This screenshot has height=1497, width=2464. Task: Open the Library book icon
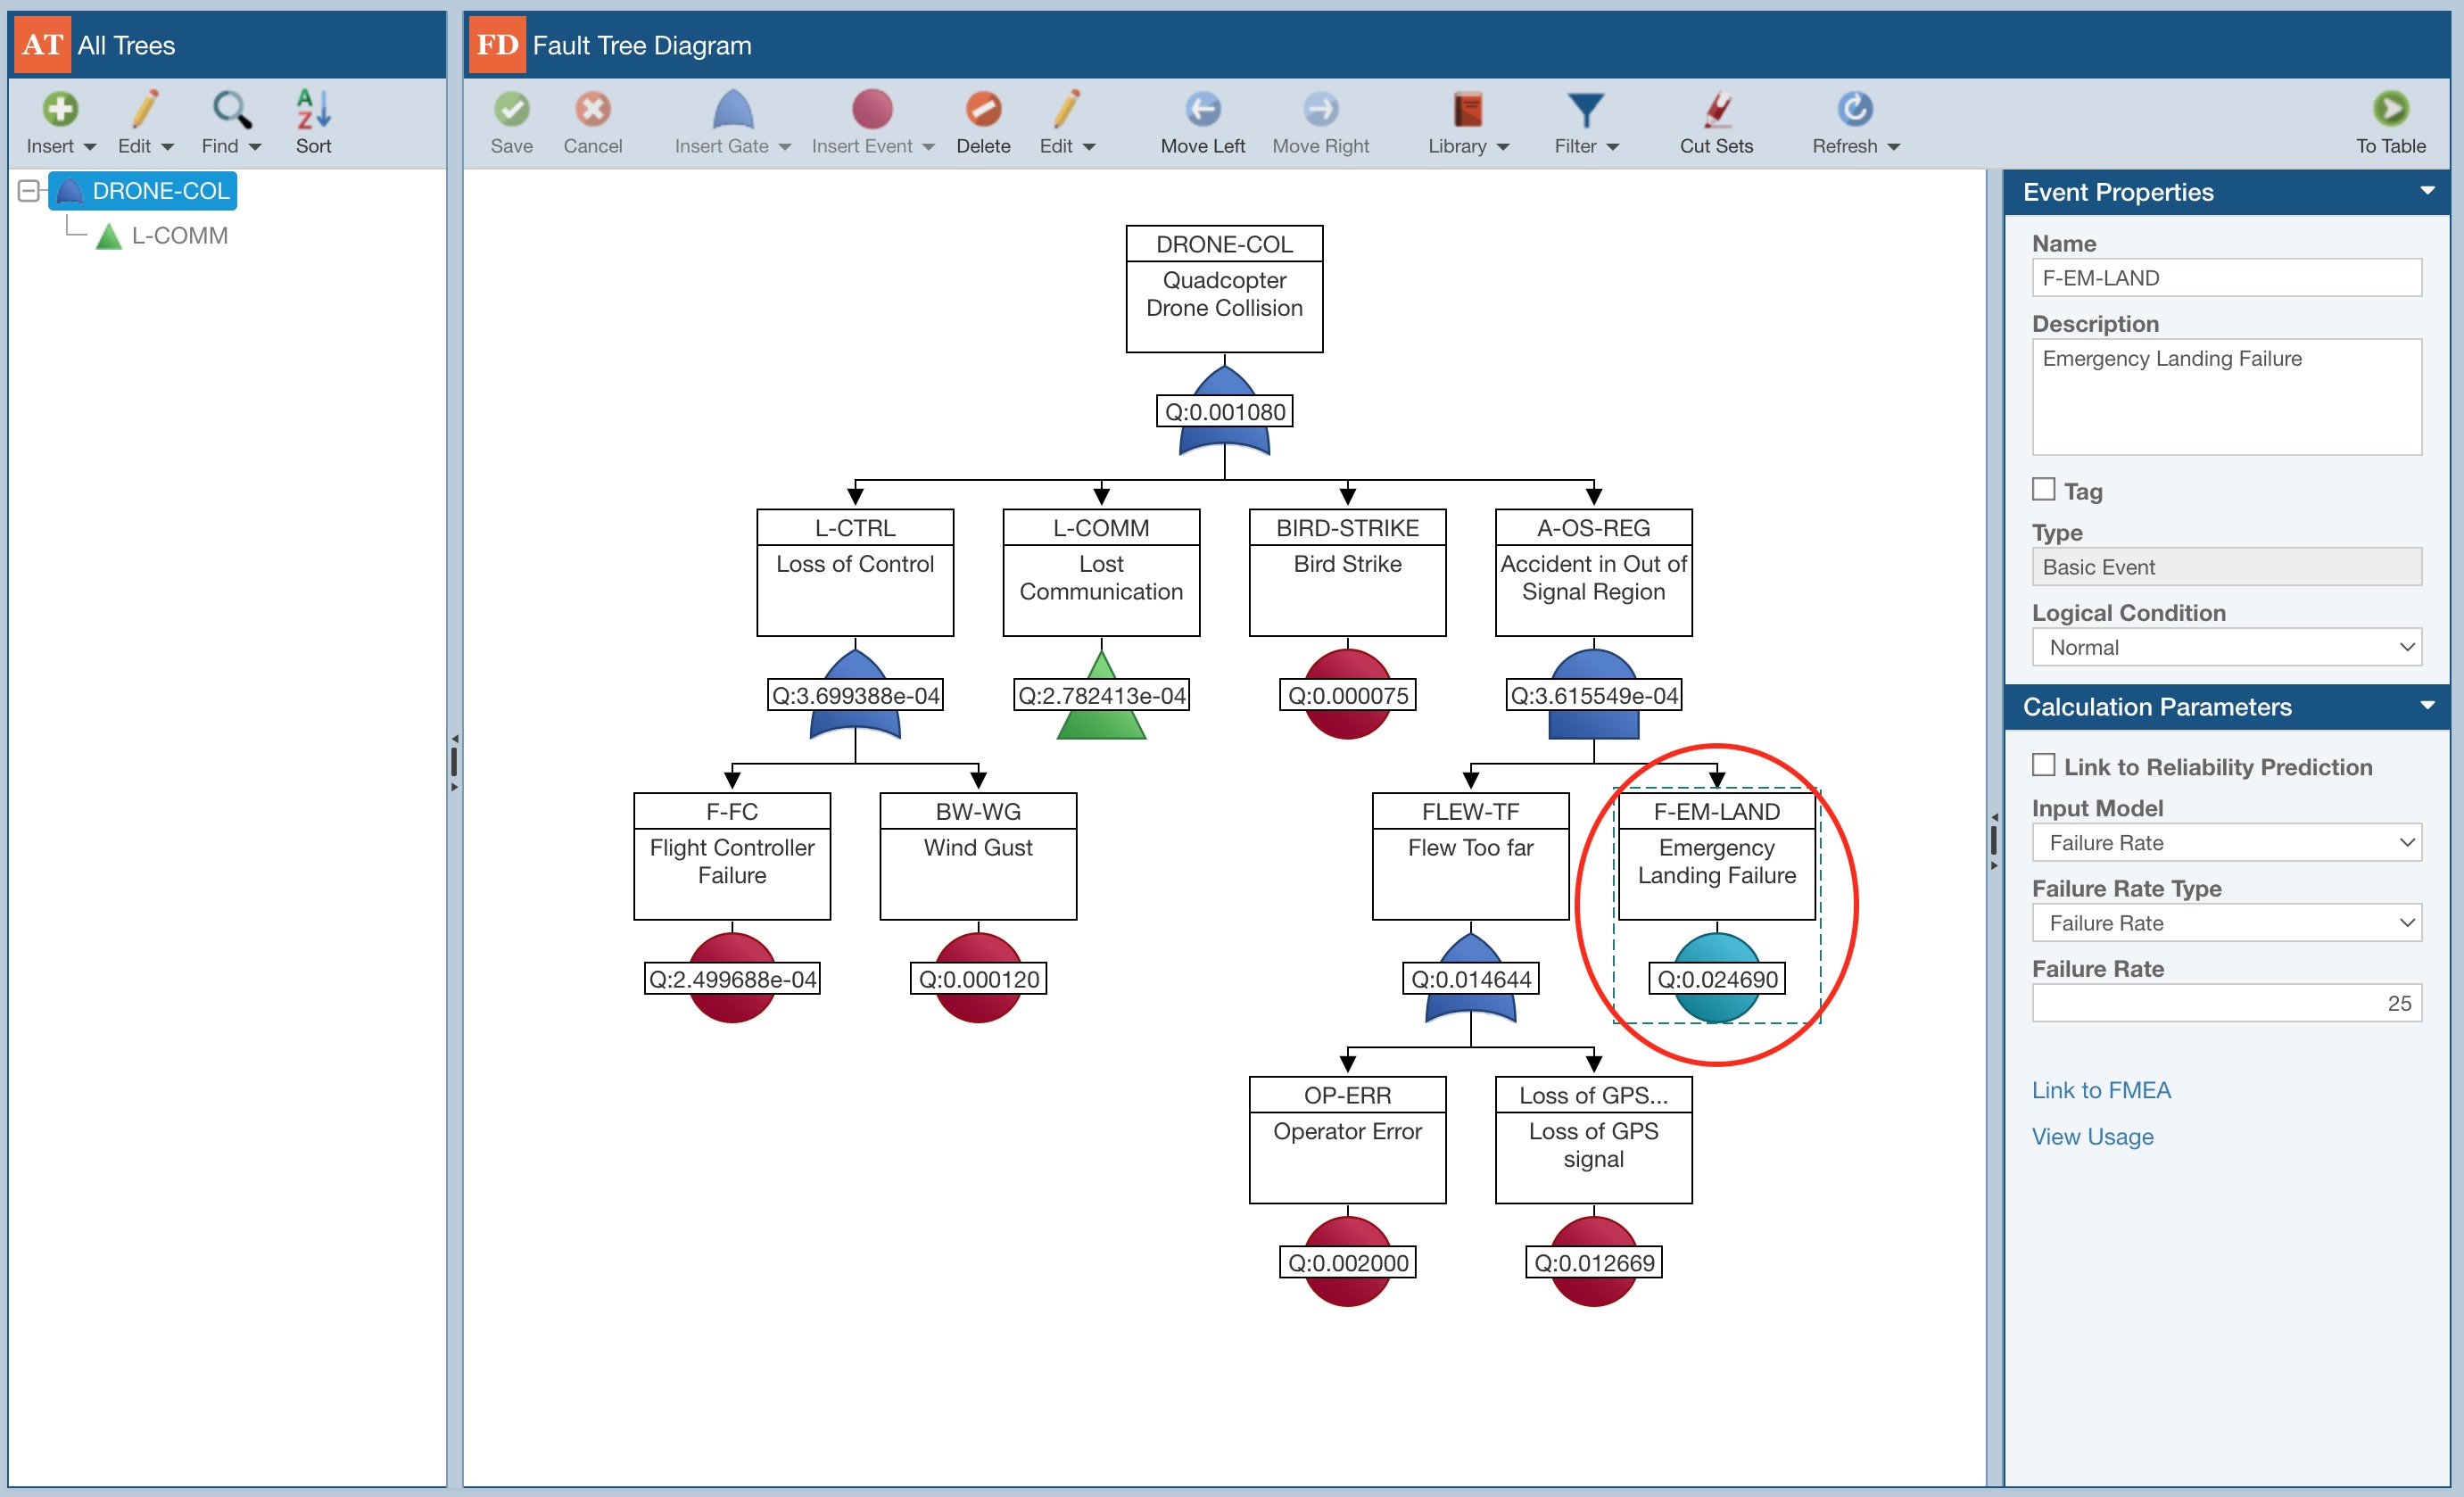point(1467,110)
